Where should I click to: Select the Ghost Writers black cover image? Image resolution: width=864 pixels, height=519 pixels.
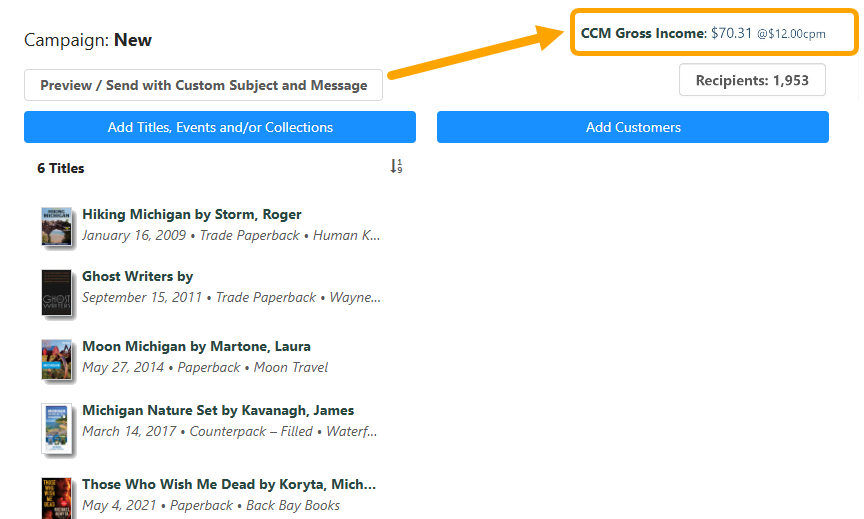pos(57,292)
